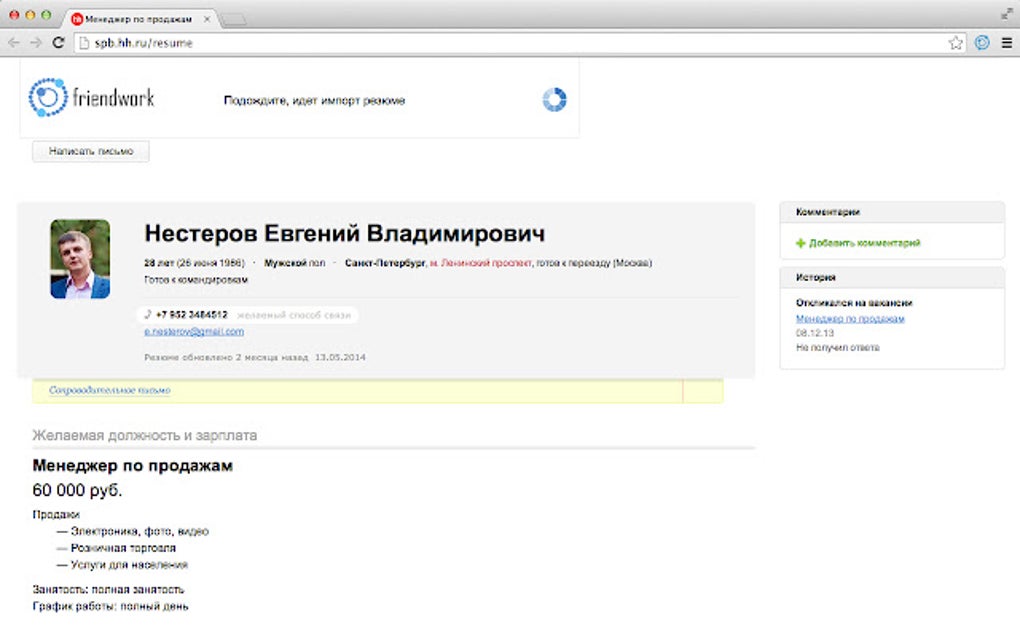1020x638 pixels.
Task: Bookmark the page using the star icon
Action: point(954,42)
